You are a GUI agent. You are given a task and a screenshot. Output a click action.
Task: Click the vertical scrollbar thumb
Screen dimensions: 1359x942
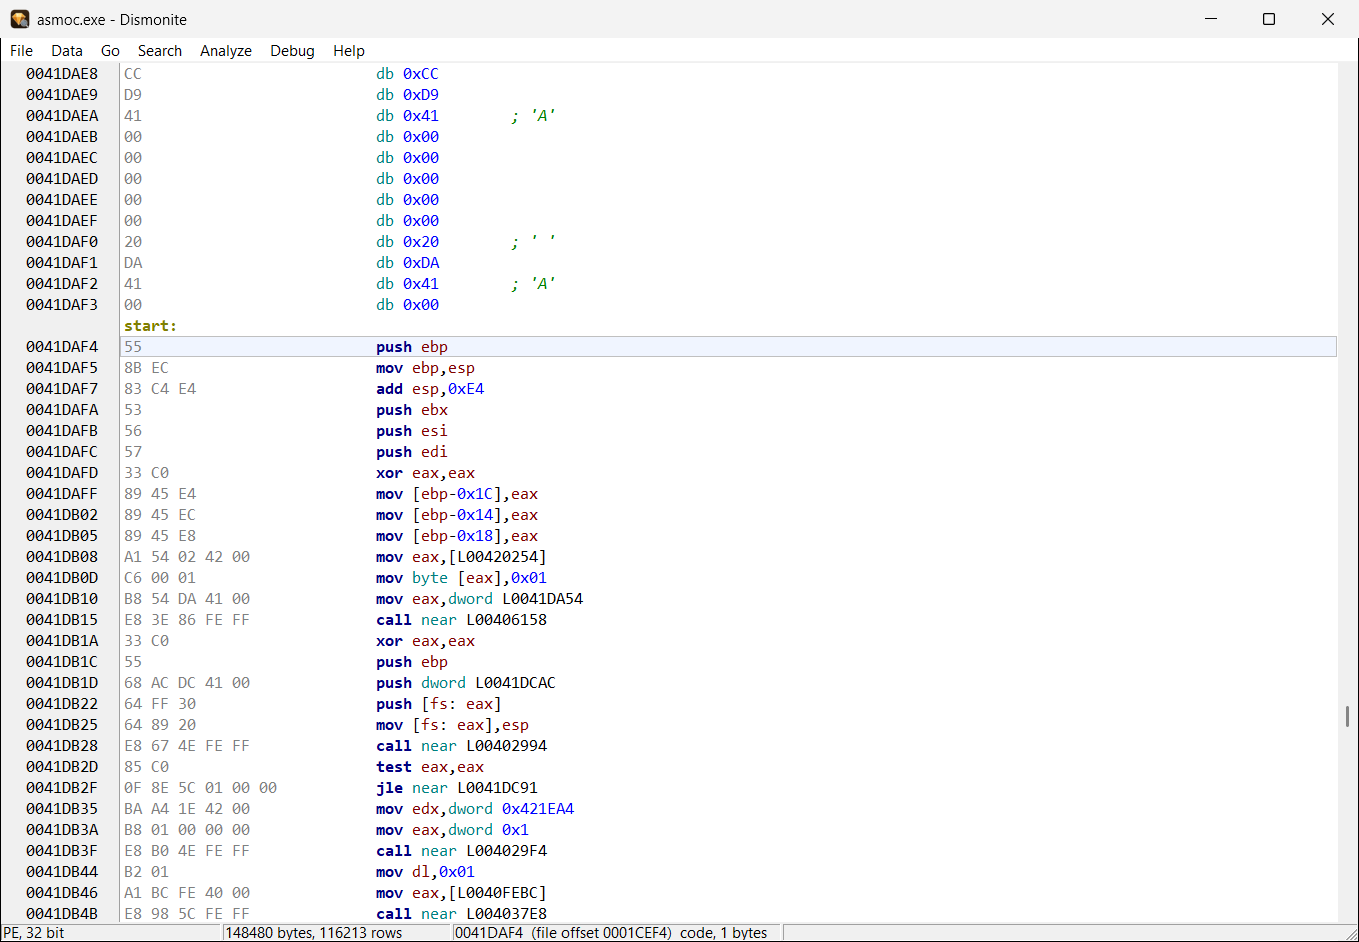click(1347, 716)
